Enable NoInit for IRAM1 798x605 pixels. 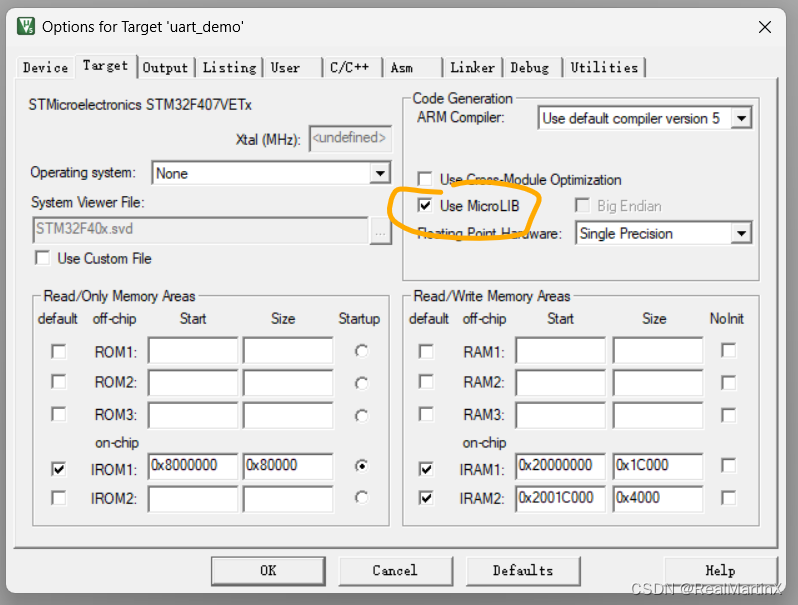(728, 465)
